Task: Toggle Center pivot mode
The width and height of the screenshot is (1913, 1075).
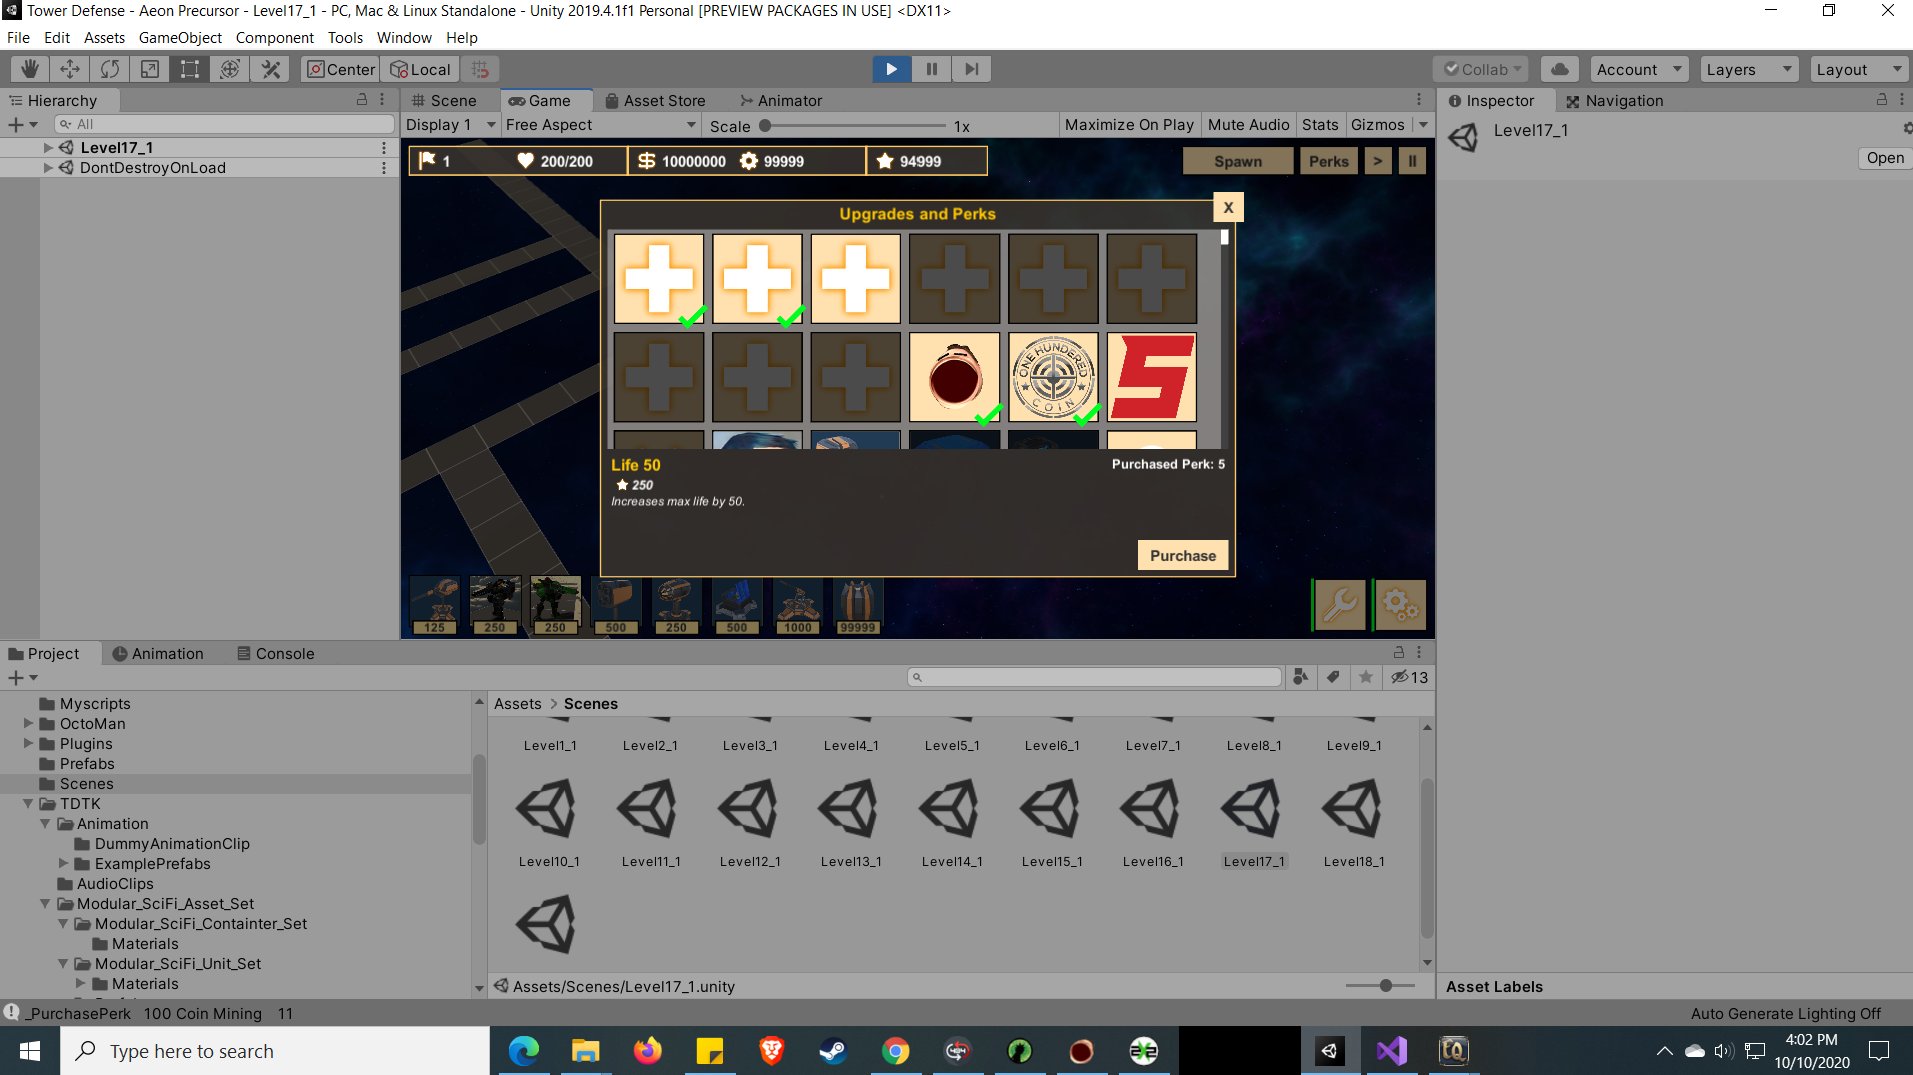Action: 341,69
